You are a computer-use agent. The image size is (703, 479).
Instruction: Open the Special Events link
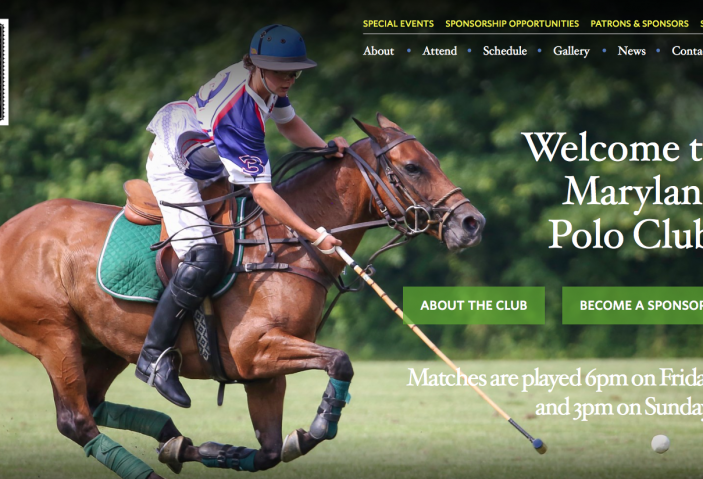click(x=398, y=23)
